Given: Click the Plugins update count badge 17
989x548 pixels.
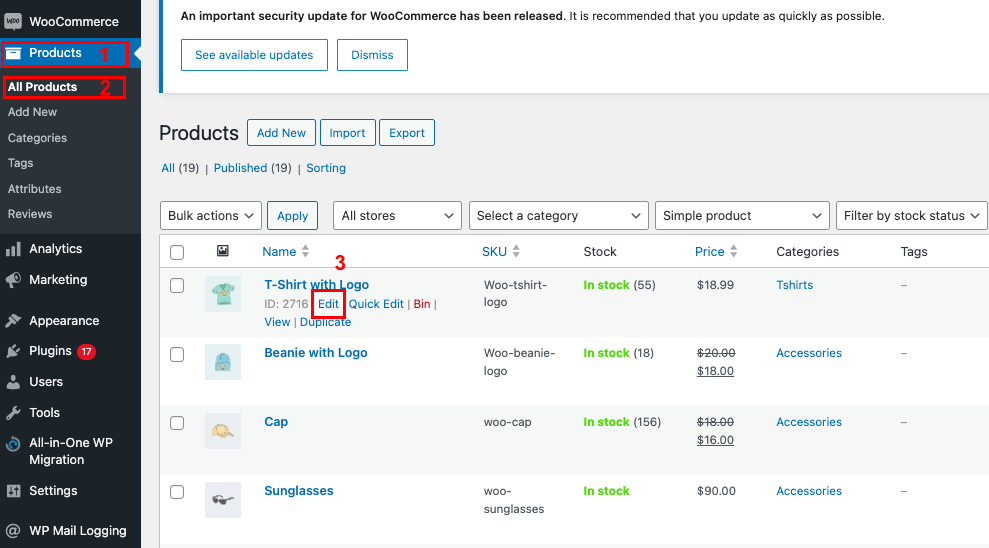Looking at the screenshot, I should pyautogui.click(x=86, y=351).
